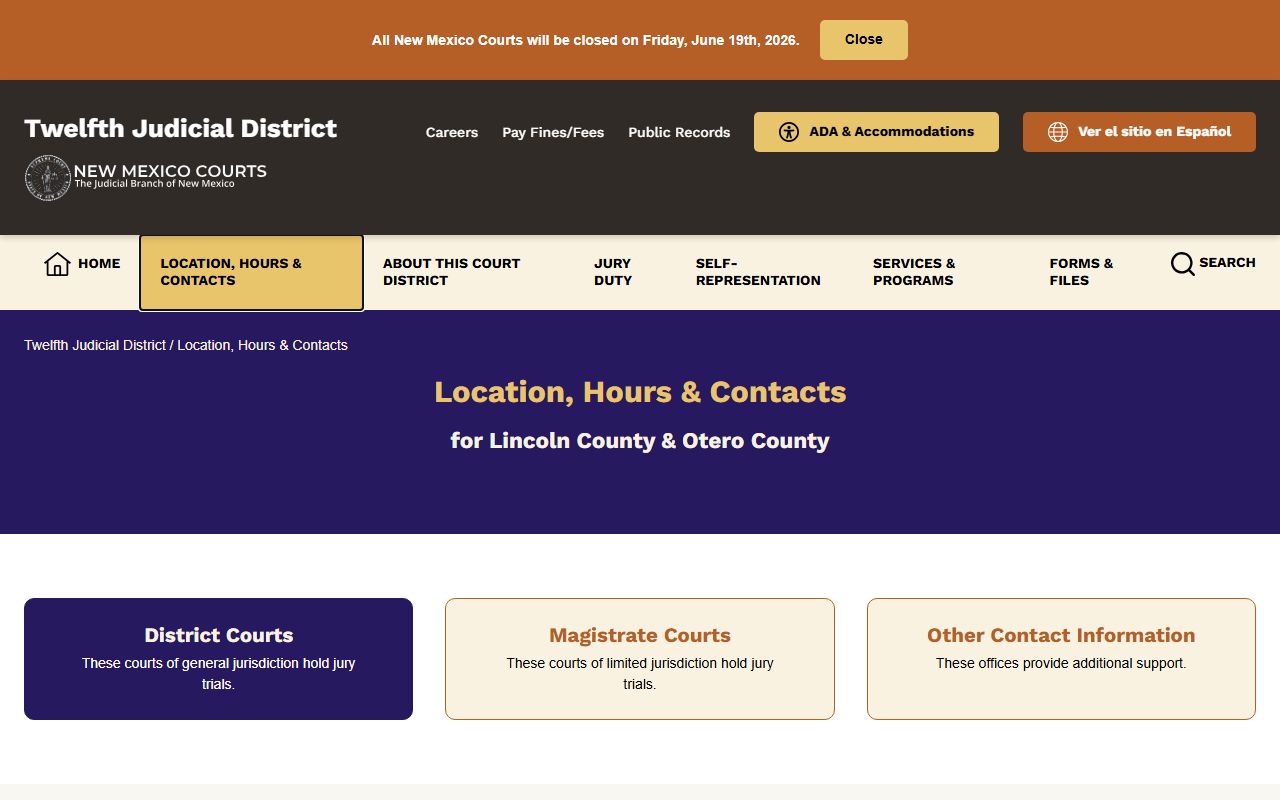Open Pay Fines/Fees link
The width and height of the screenshot is (1280, 800).
[x=553, y=132]
